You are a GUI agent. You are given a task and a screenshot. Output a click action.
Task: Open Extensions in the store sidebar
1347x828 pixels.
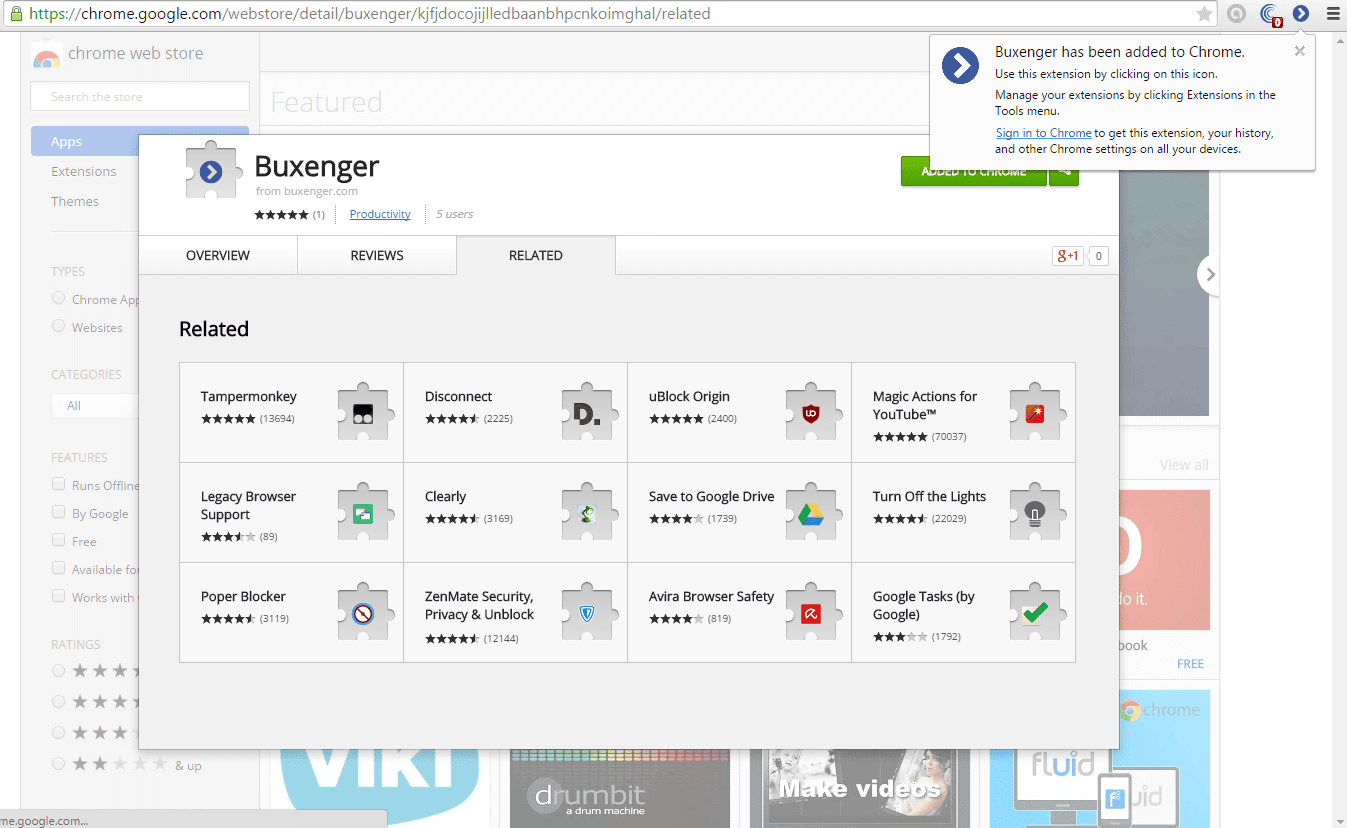coord(84,171)
